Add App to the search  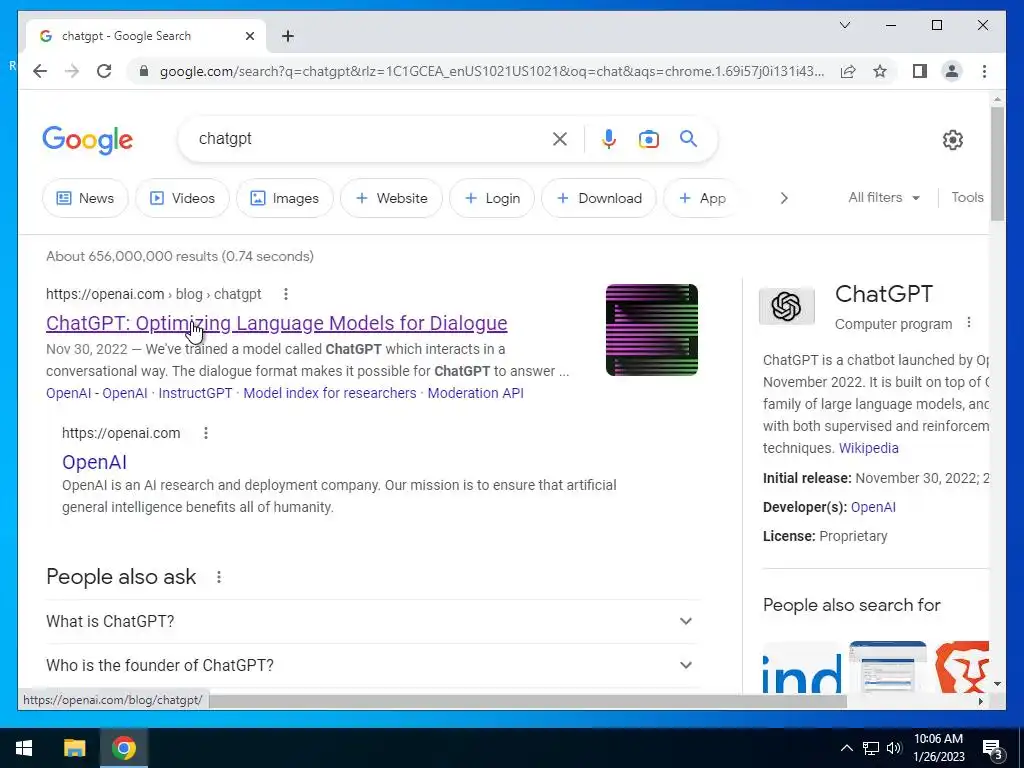tap(702, 198)
